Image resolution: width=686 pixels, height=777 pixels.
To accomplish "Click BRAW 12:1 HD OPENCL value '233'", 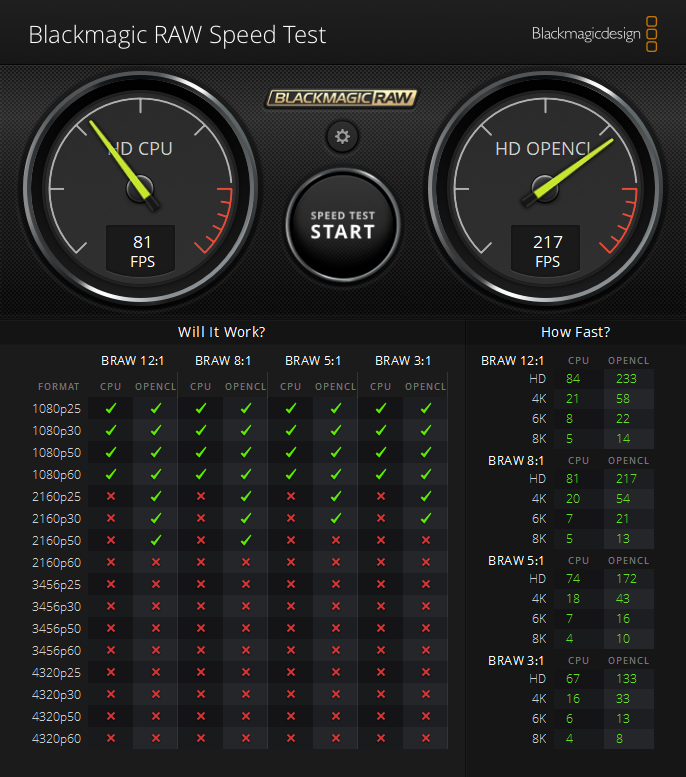I will (626, 379).
